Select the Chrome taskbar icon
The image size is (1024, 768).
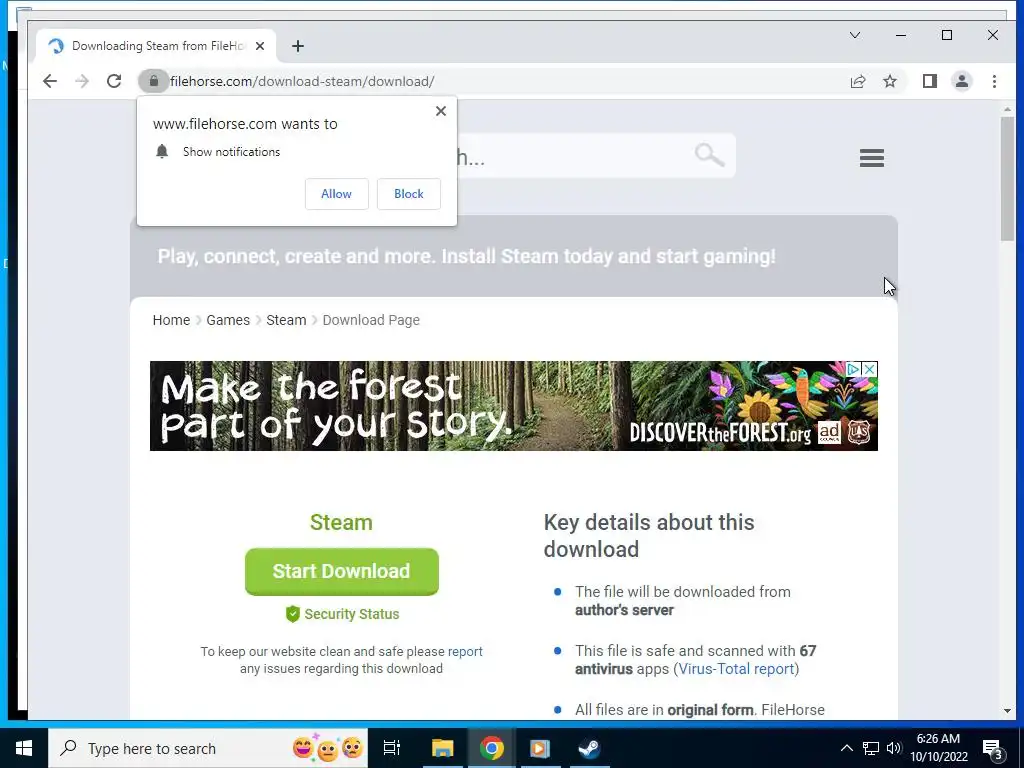492,748
